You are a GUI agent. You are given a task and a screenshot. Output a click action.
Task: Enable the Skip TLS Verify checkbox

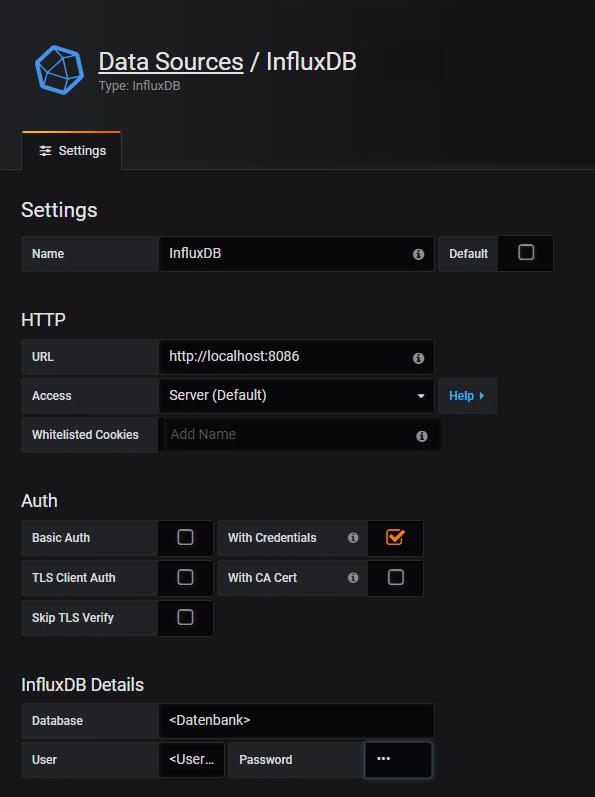pyautogui.click(x=185, y=617)
